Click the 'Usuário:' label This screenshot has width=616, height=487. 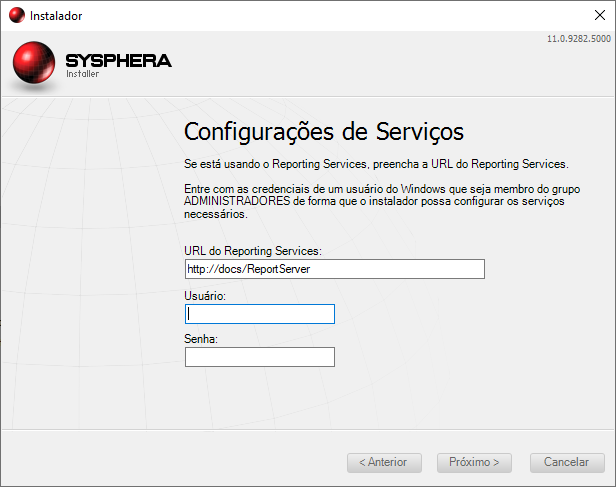coord(205,296)
